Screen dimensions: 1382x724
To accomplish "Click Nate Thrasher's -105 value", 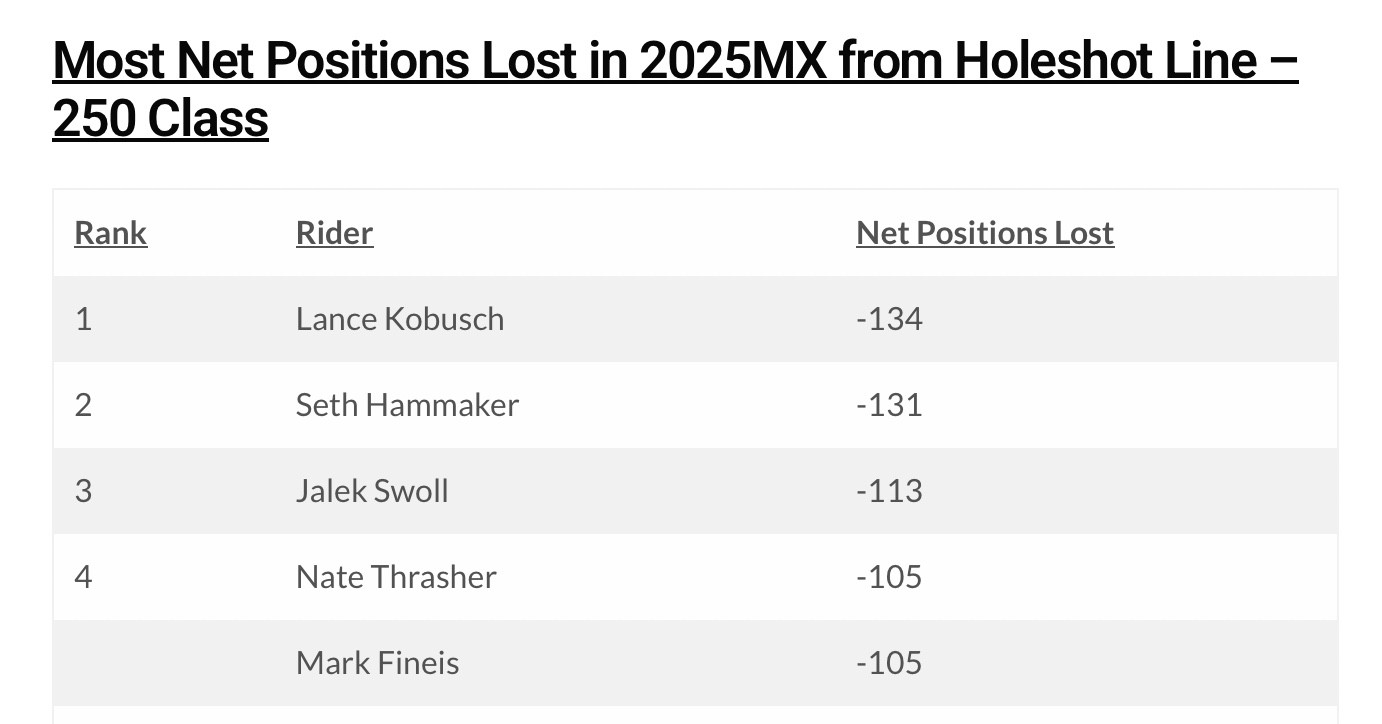I will [x=889, y=577].
